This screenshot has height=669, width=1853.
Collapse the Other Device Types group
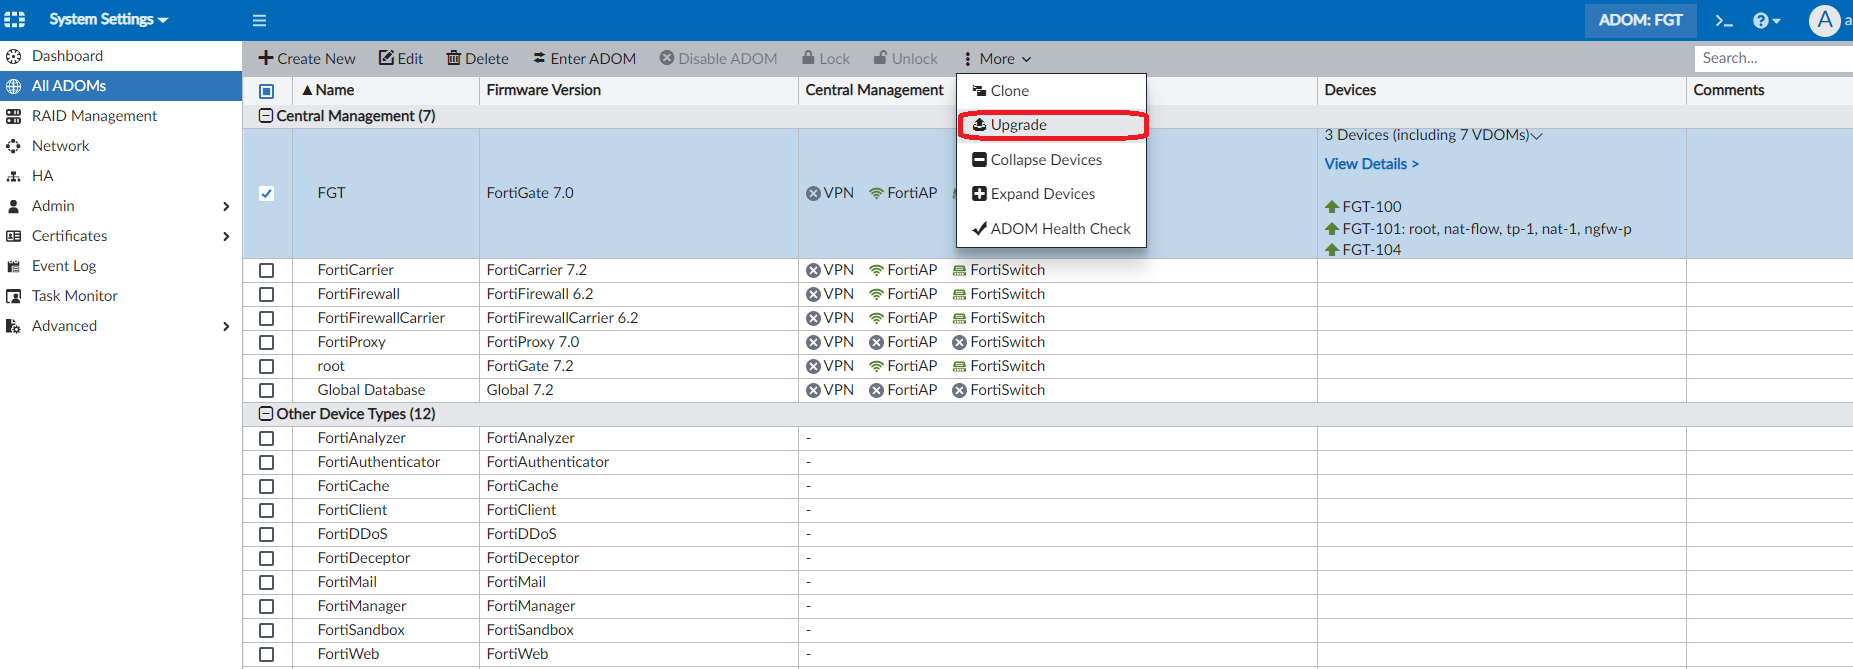(x=266, y=414)
